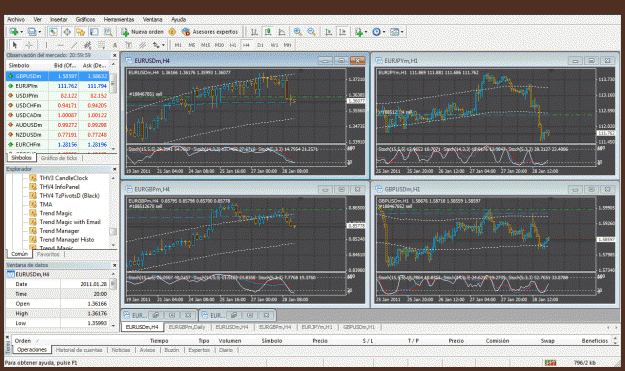Screen dimensions: 625x371
Task: Select the H1 timeframe button
Action: 233,45
